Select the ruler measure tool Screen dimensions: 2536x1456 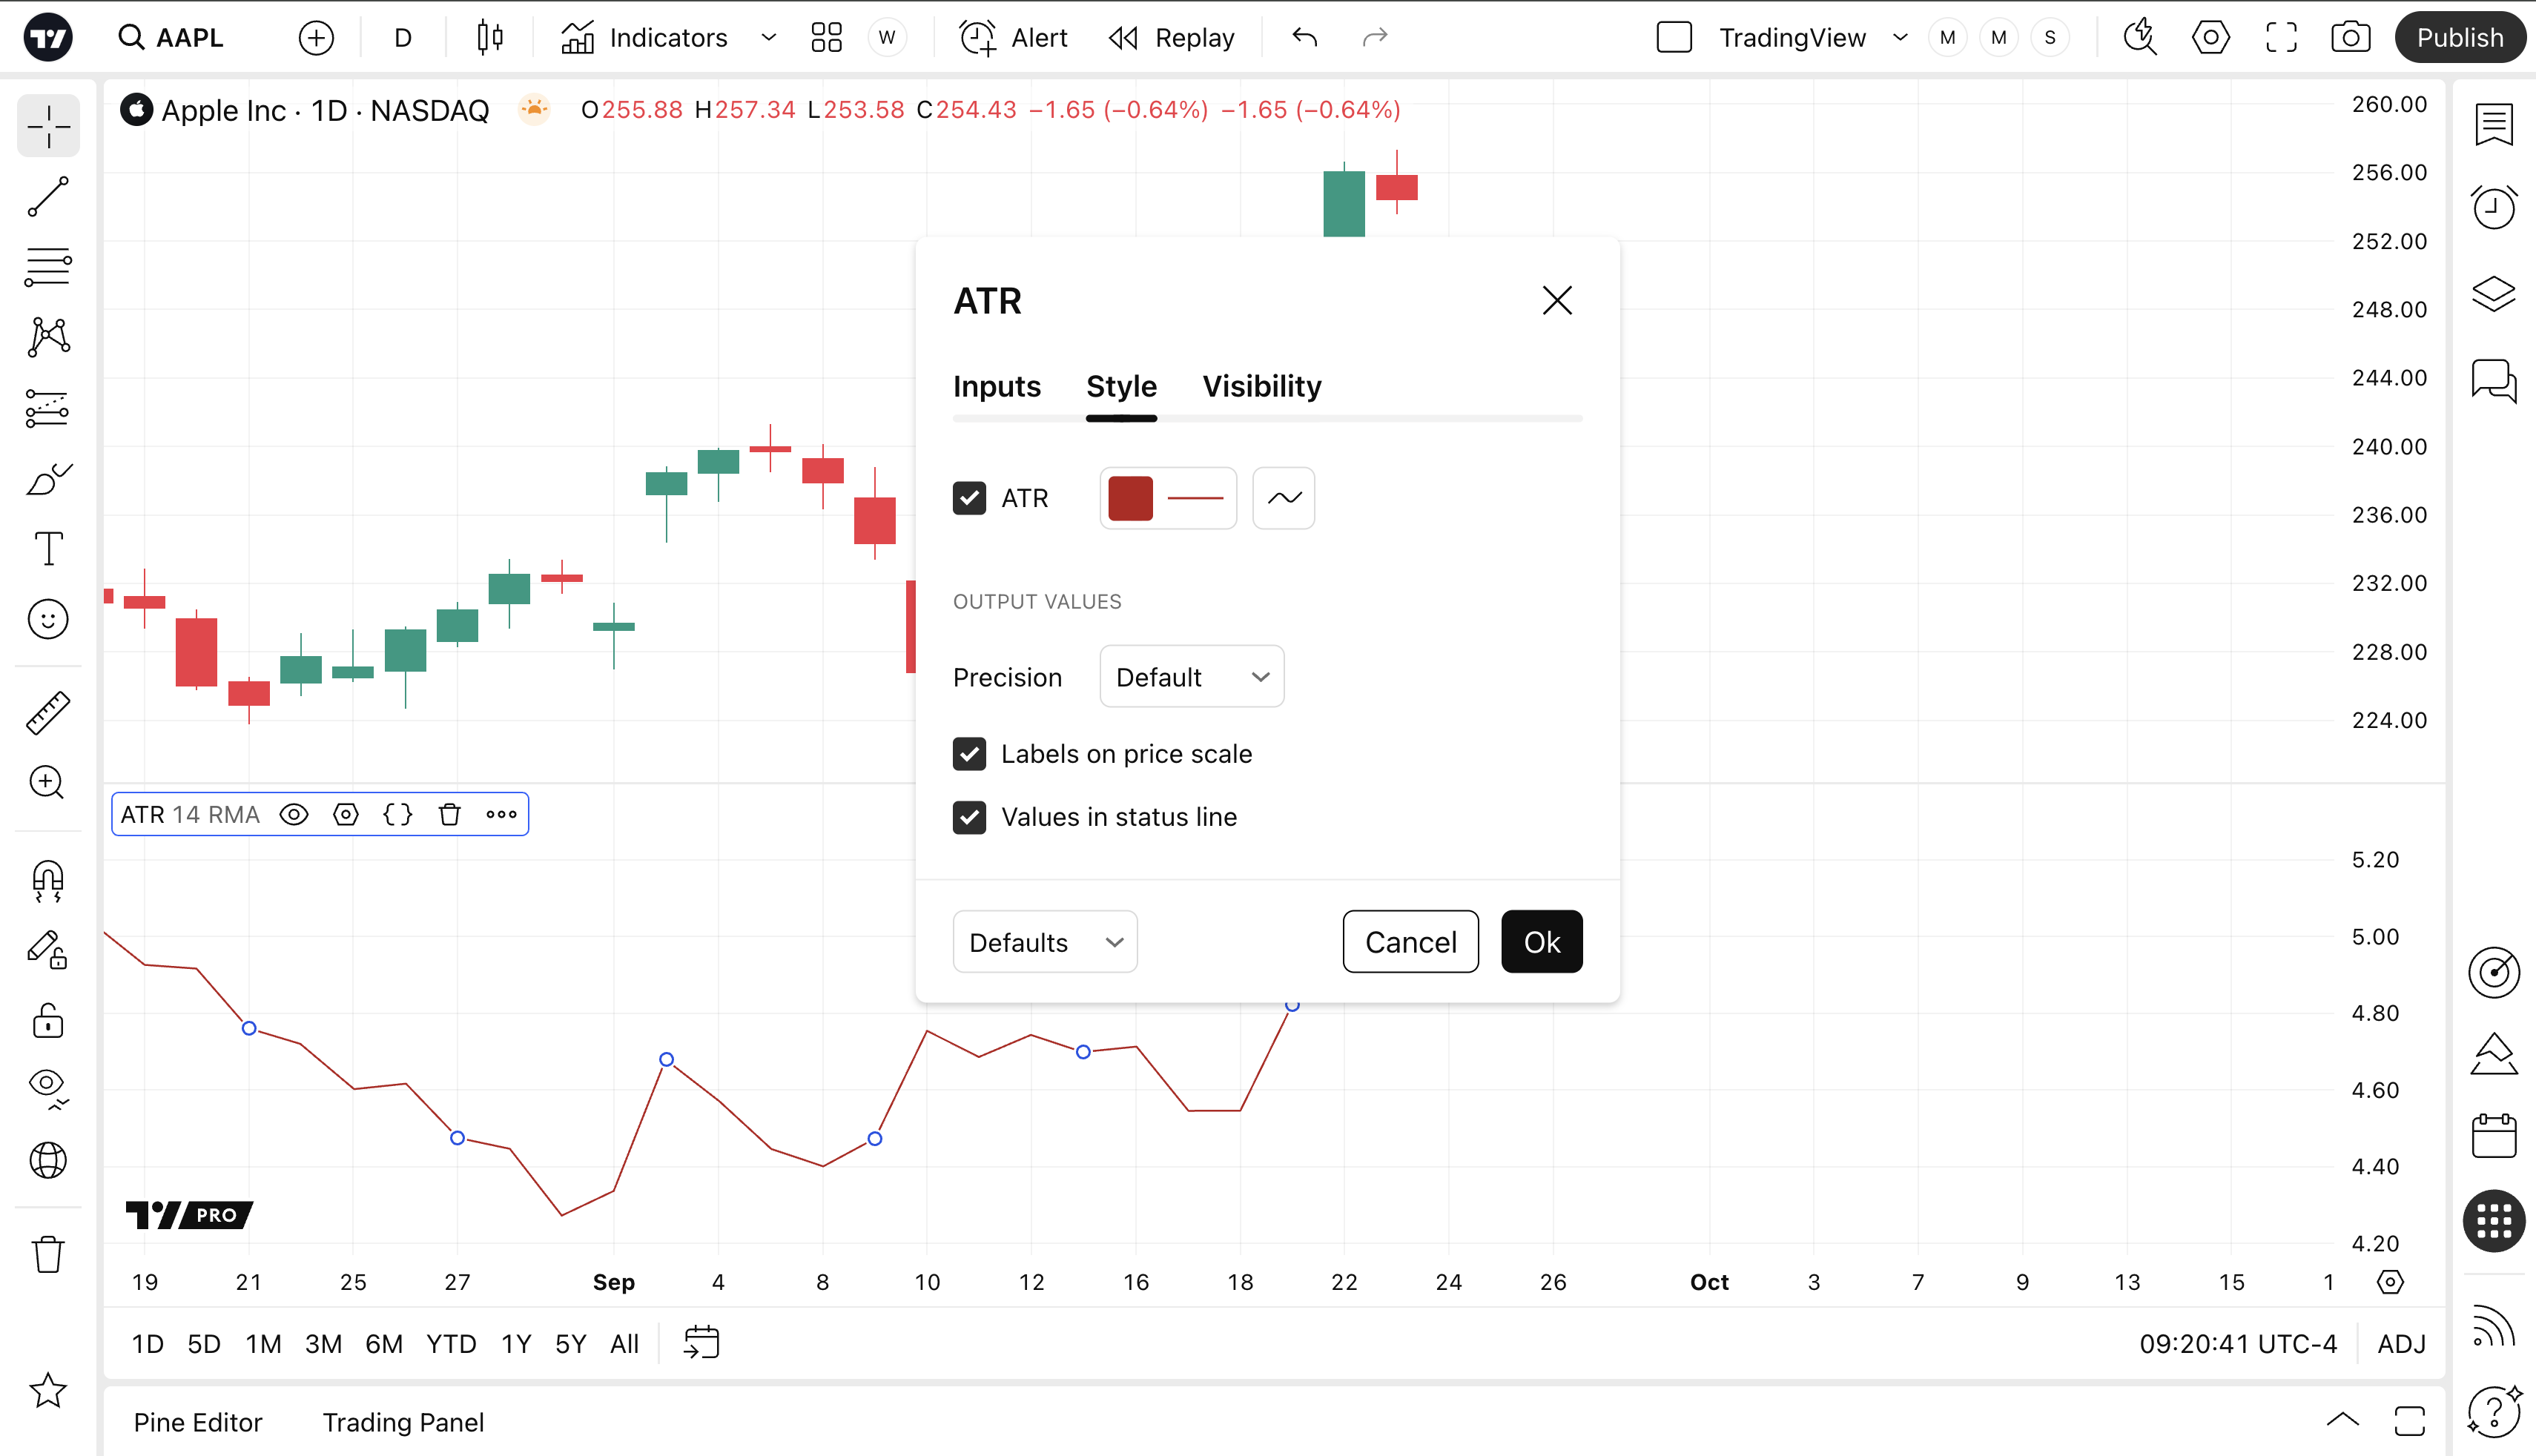pos(48,713)
